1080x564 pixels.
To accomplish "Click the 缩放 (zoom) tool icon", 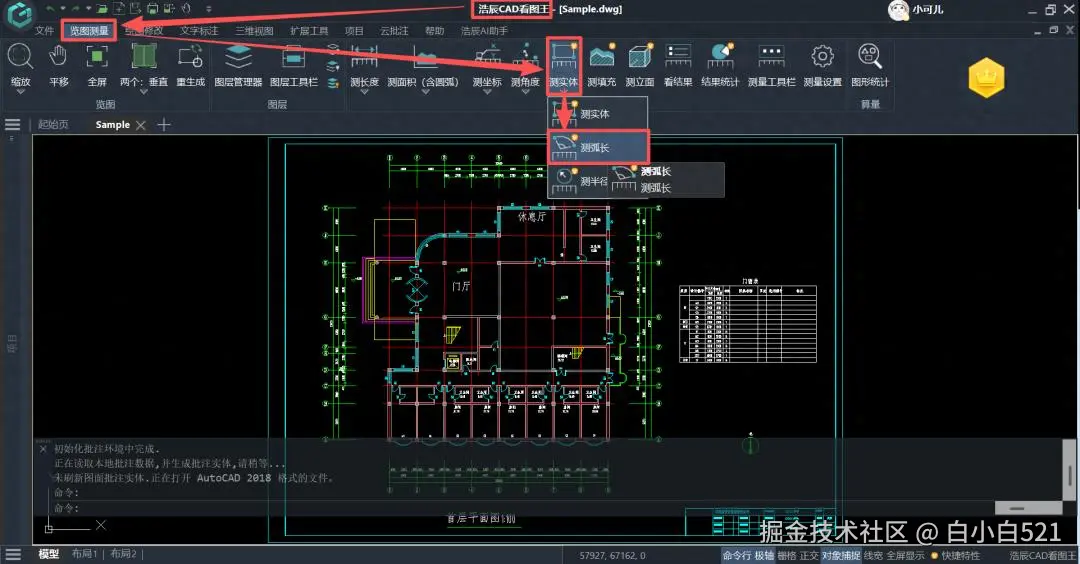I will point(20,56).
